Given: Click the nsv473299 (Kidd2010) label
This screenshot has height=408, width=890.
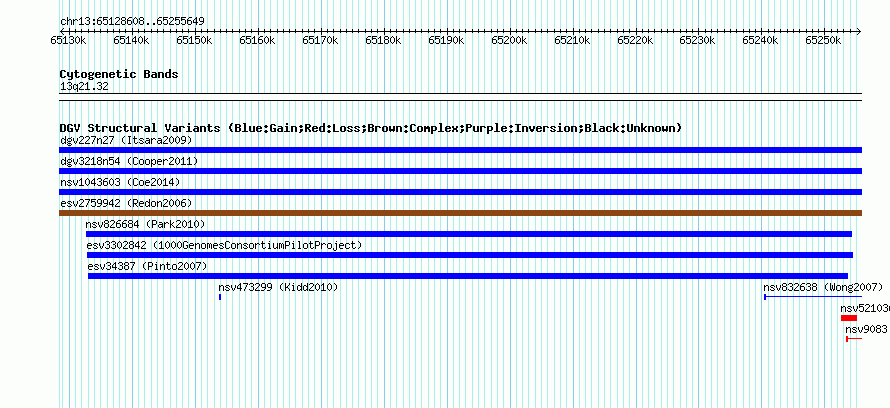Looking at the screenshot, I should 278,287.
